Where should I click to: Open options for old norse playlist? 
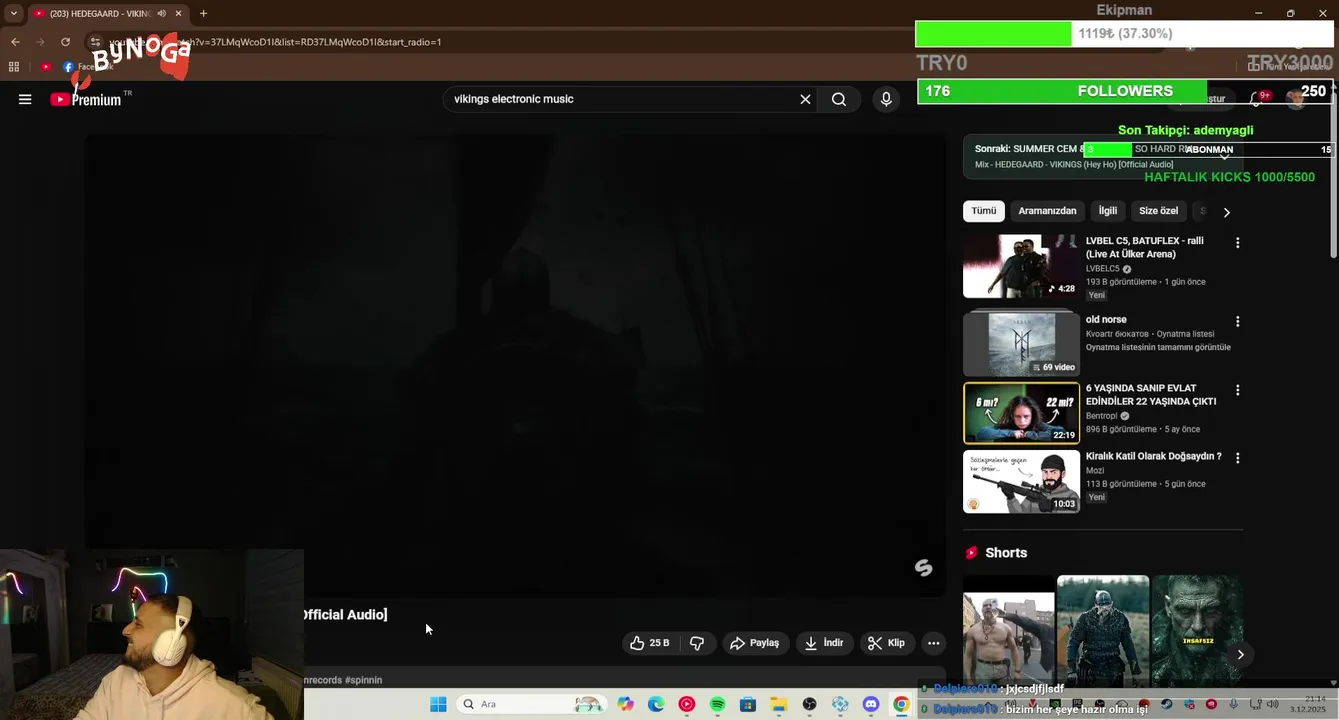pos(1237,322)
